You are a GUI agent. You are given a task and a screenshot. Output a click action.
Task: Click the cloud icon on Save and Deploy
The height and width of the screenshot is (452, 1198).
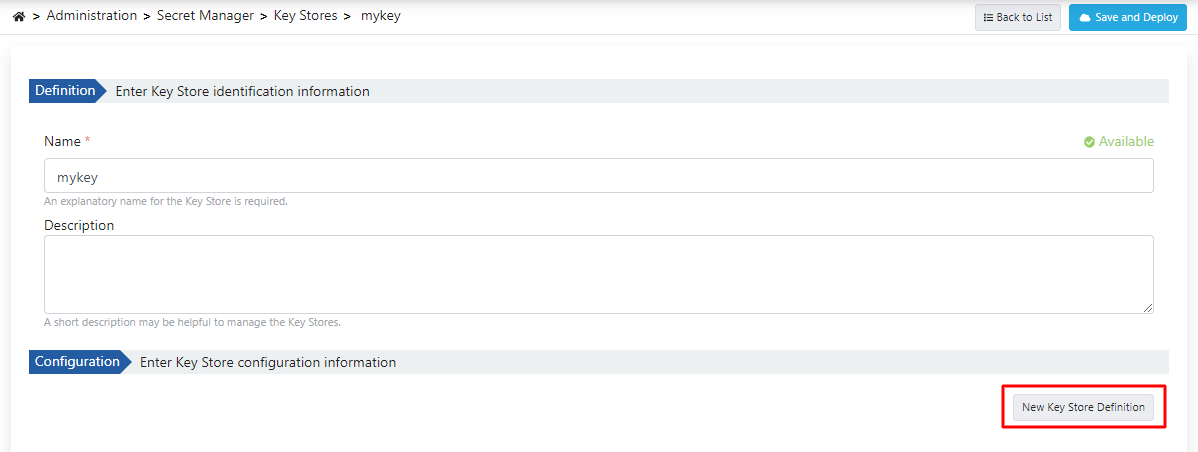(x=1084, y=18)
